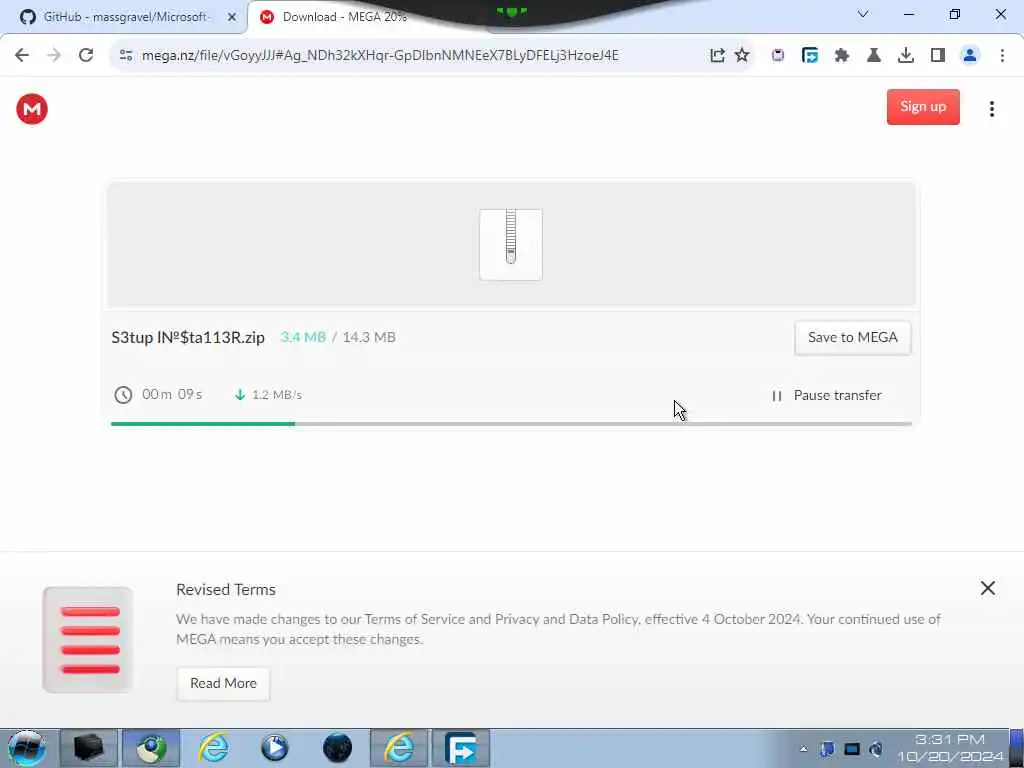Click the volume tray icon
Image resolution: width=1024 pixels, height=768 pixels.
(876, 749)
